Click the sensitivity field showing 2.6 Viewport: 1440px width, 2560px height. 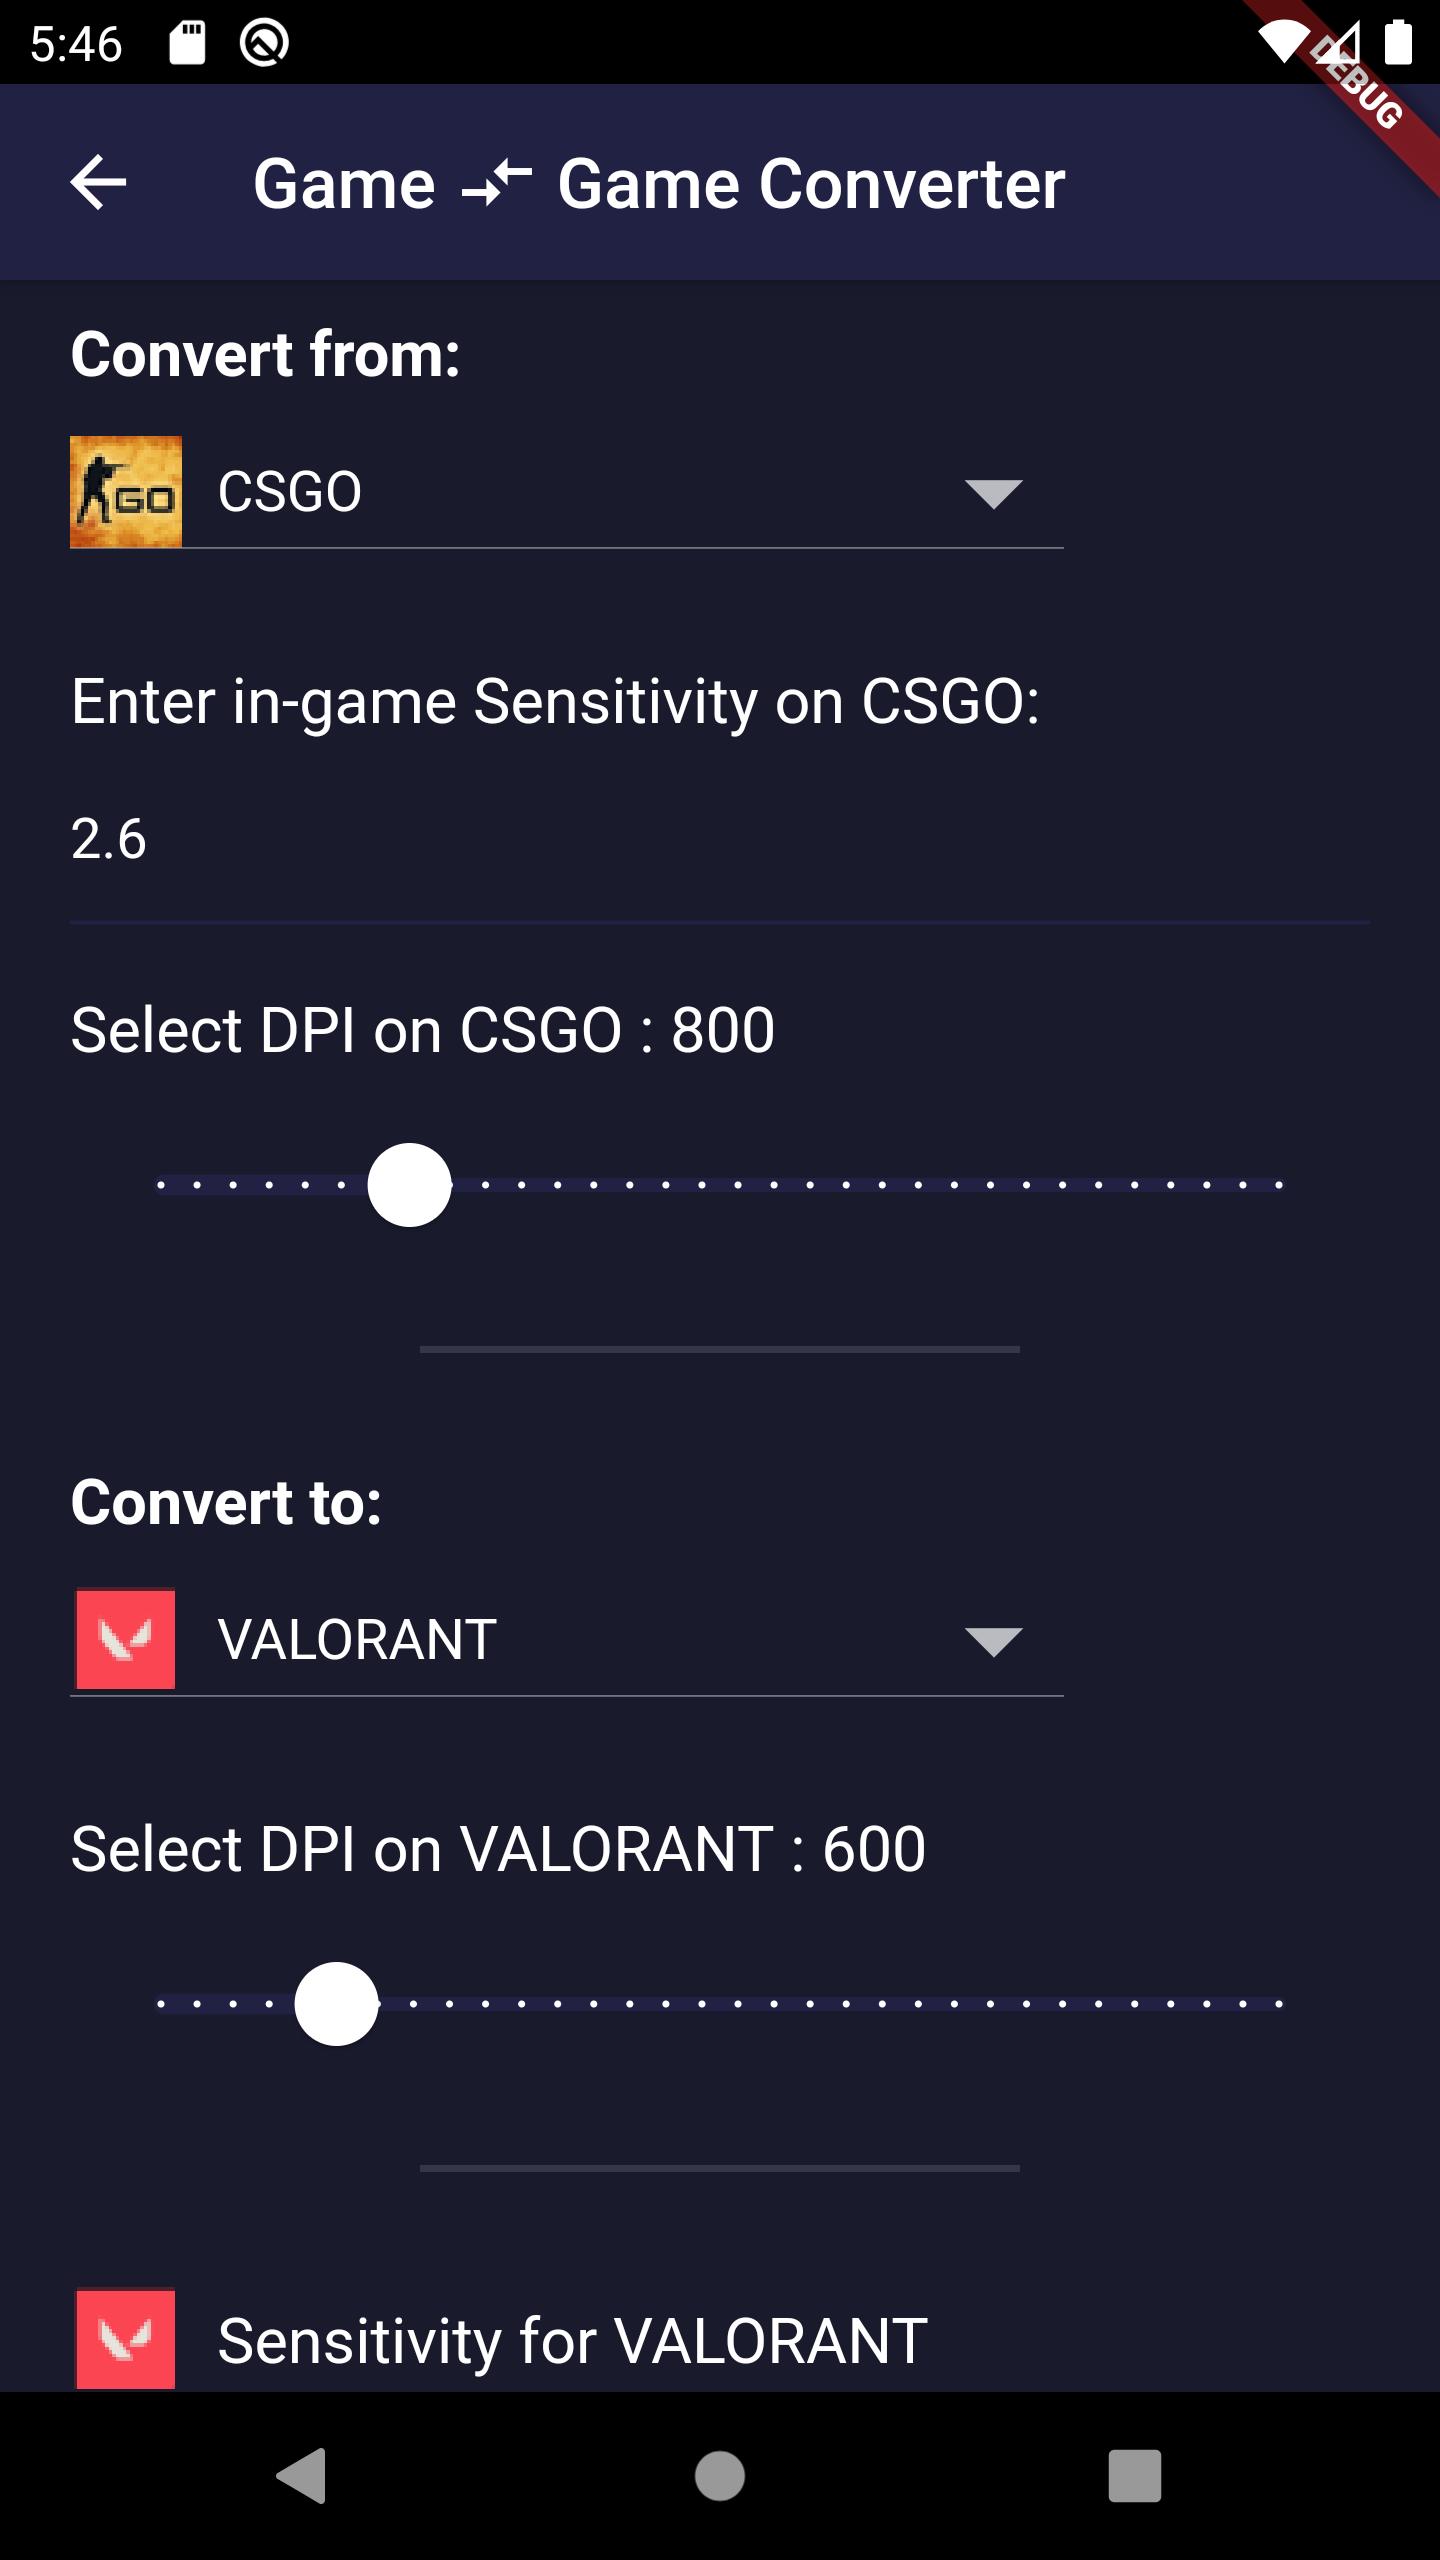point(720,839)
